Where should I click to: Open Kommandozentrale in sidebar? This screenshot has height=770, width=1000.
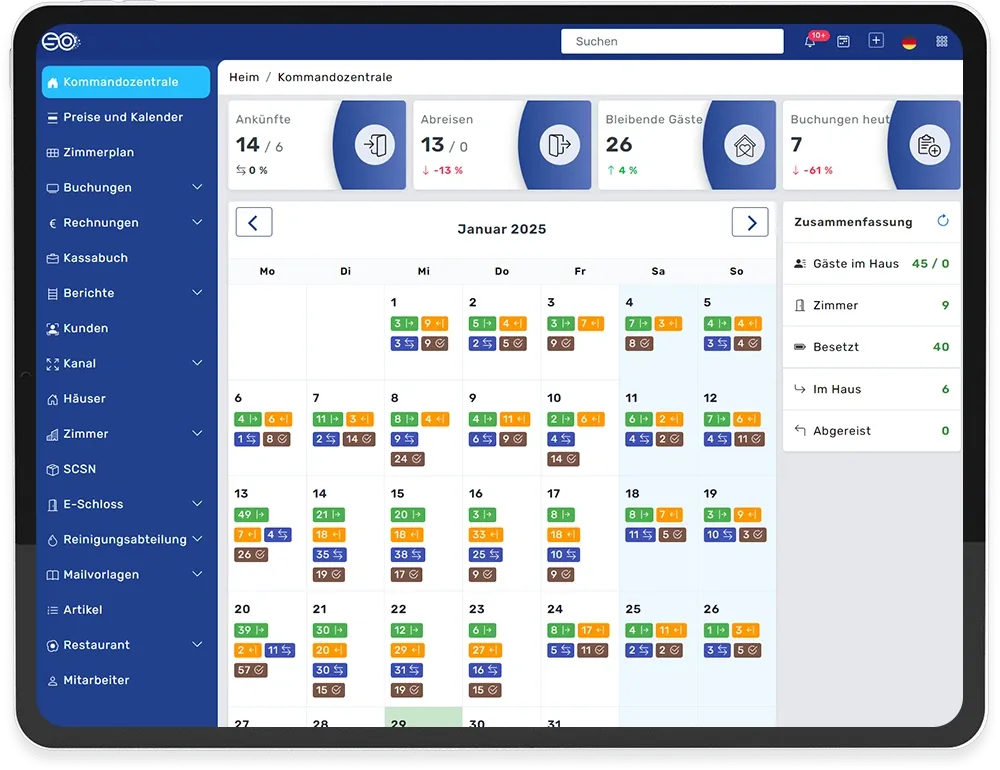tap(126, 82)
